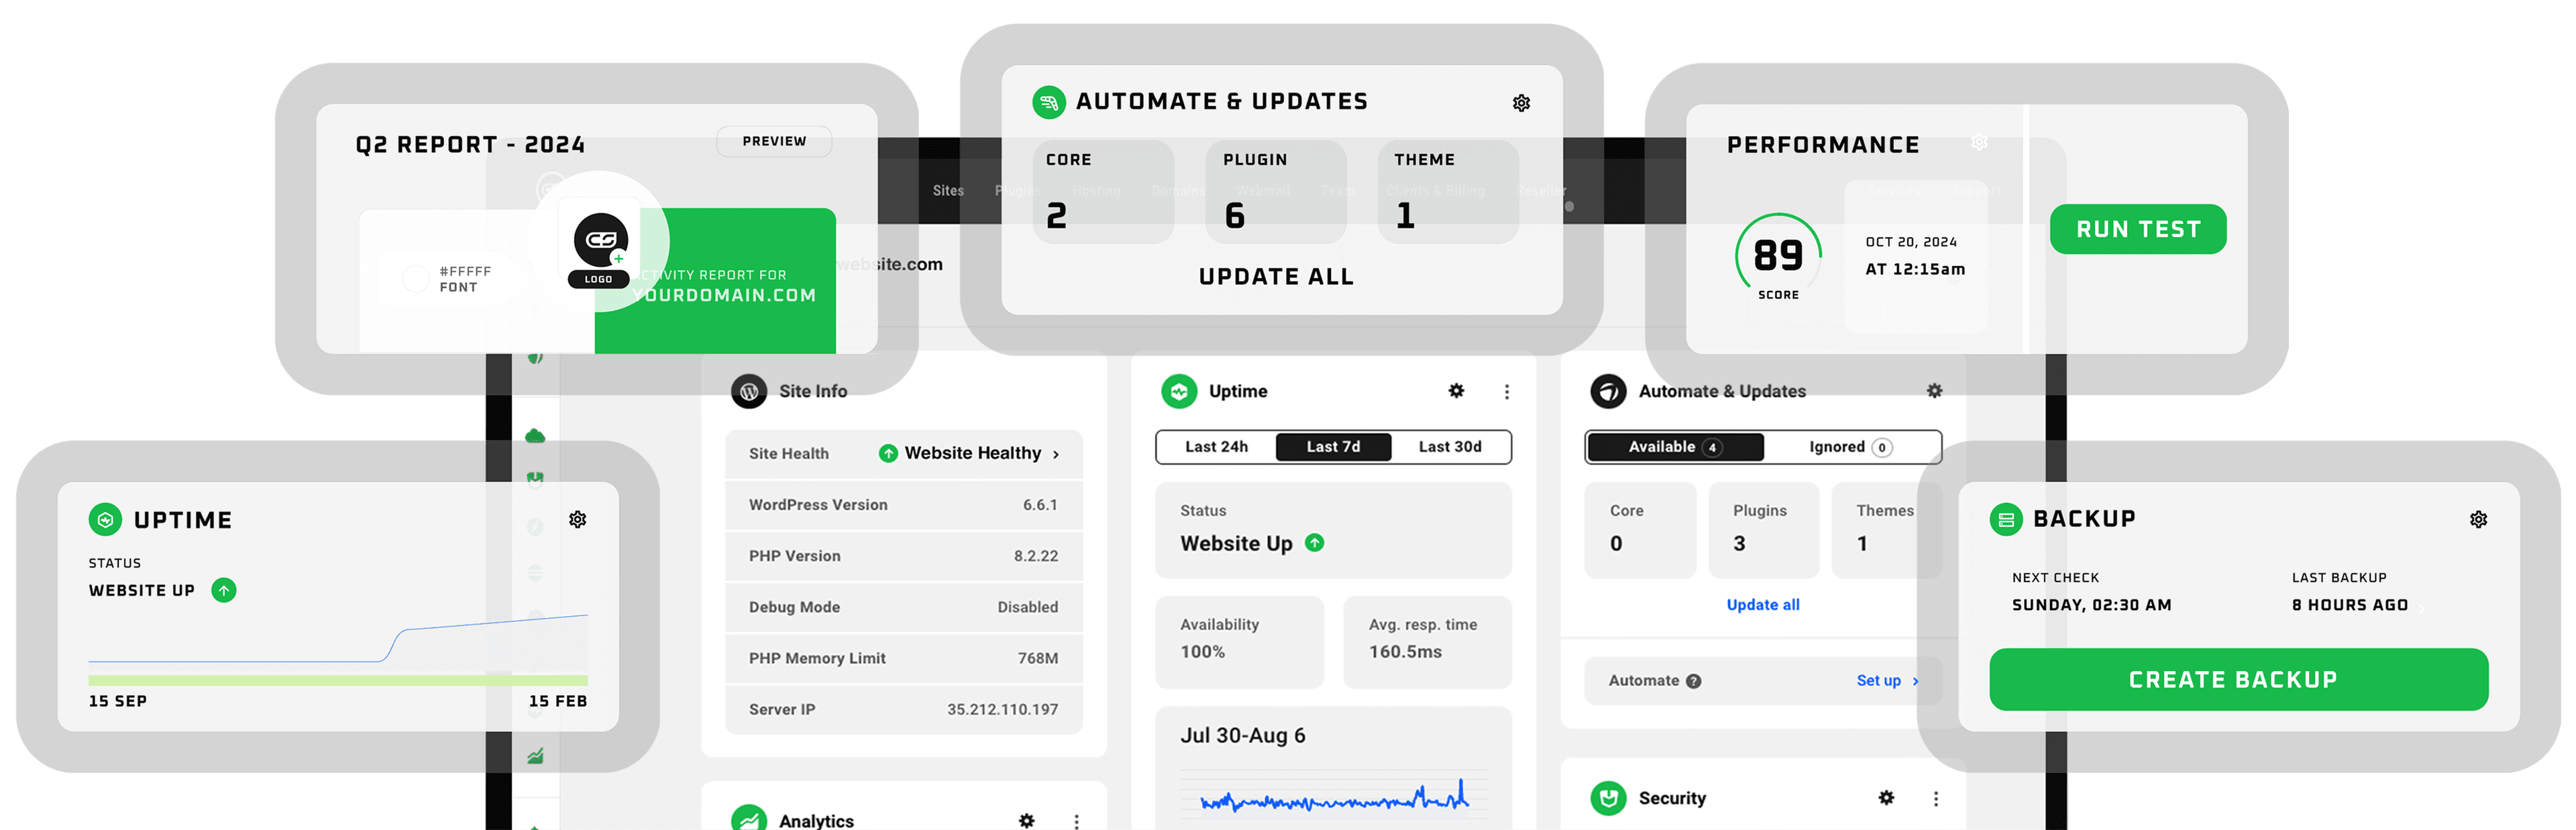Image resolution: width=2576 pixels, height=830 pixels.
Task: Select the Last 30d uptime range
Action: [x=1449, y=447]
